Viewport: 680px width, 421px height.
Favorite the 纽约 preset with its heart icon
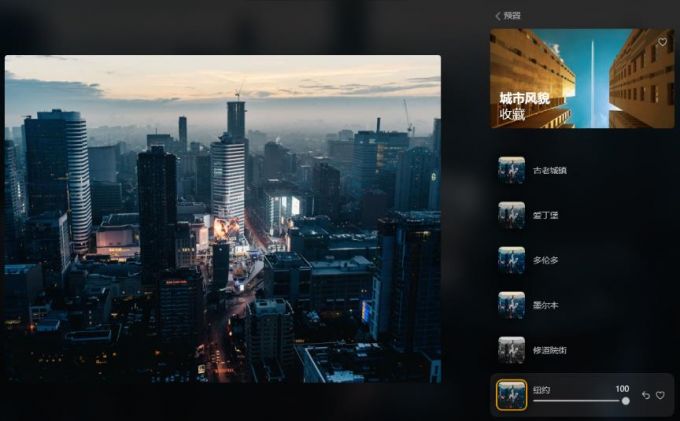pos(660,395)
